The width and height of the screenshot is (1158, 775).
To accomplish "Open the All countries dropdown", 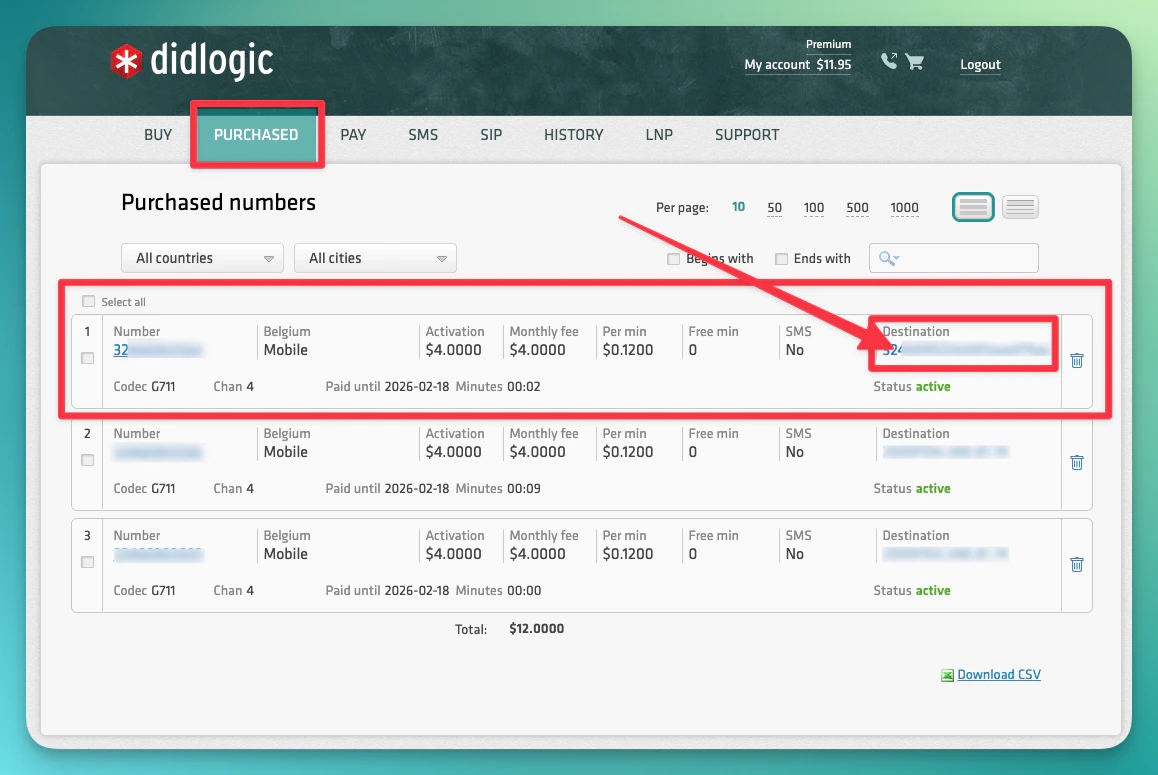I will click(x=201, y=258).
